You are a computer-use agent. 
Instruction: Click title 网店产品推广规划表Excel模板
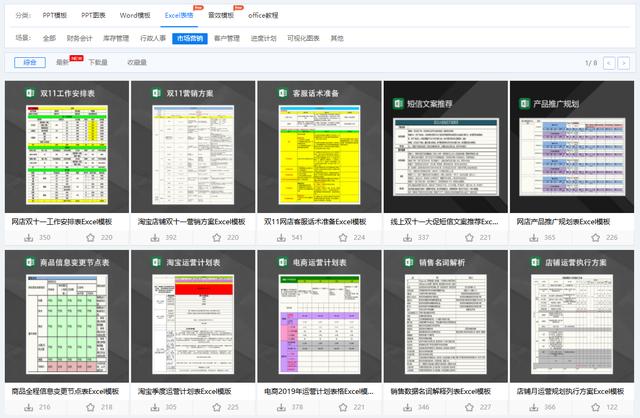pos(563,222)
